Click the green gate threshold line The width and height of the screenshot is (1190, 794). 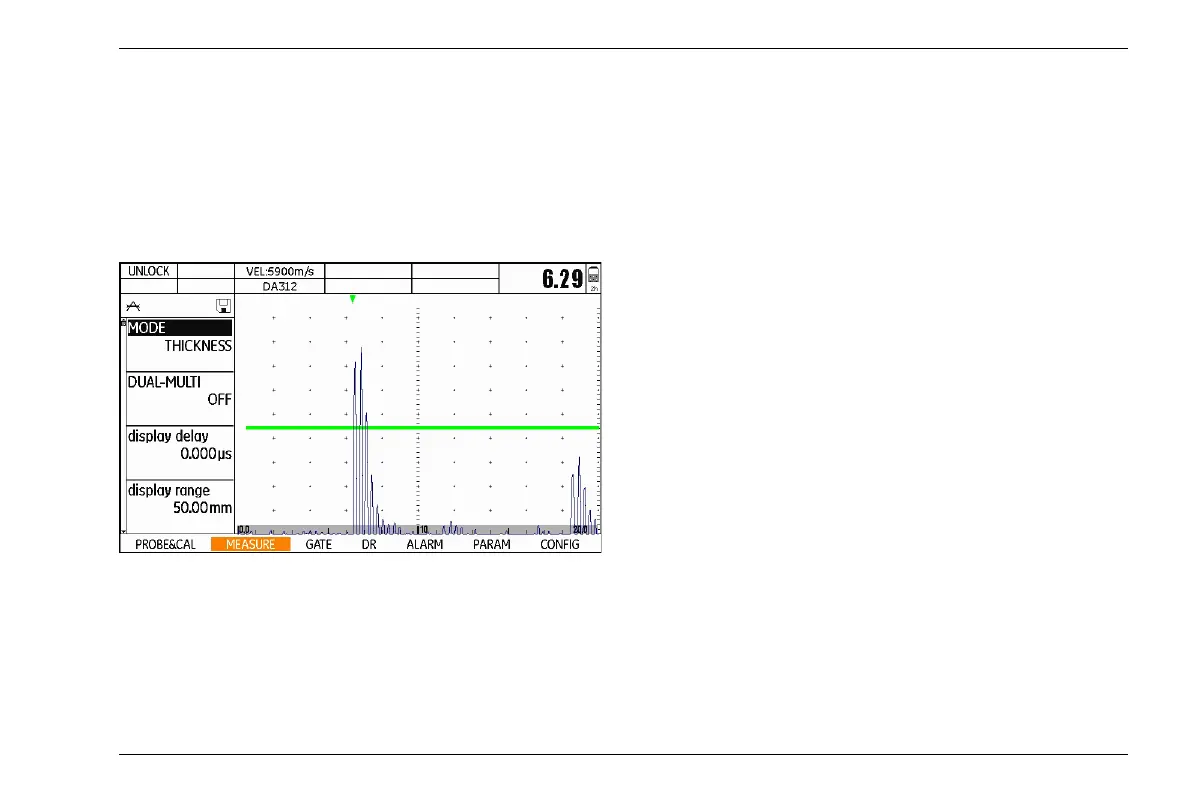click(422, 427)
